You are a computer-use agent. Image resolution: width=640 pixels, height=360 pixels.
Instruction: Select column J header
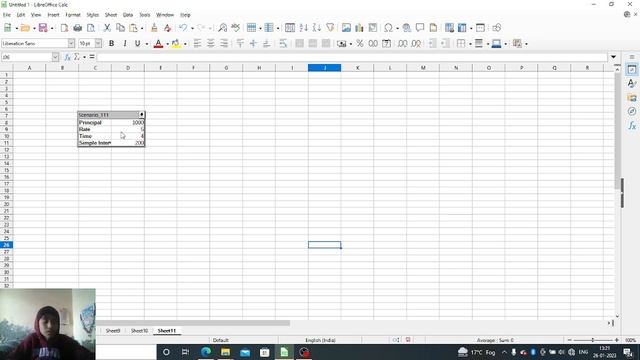pos(324,68)
